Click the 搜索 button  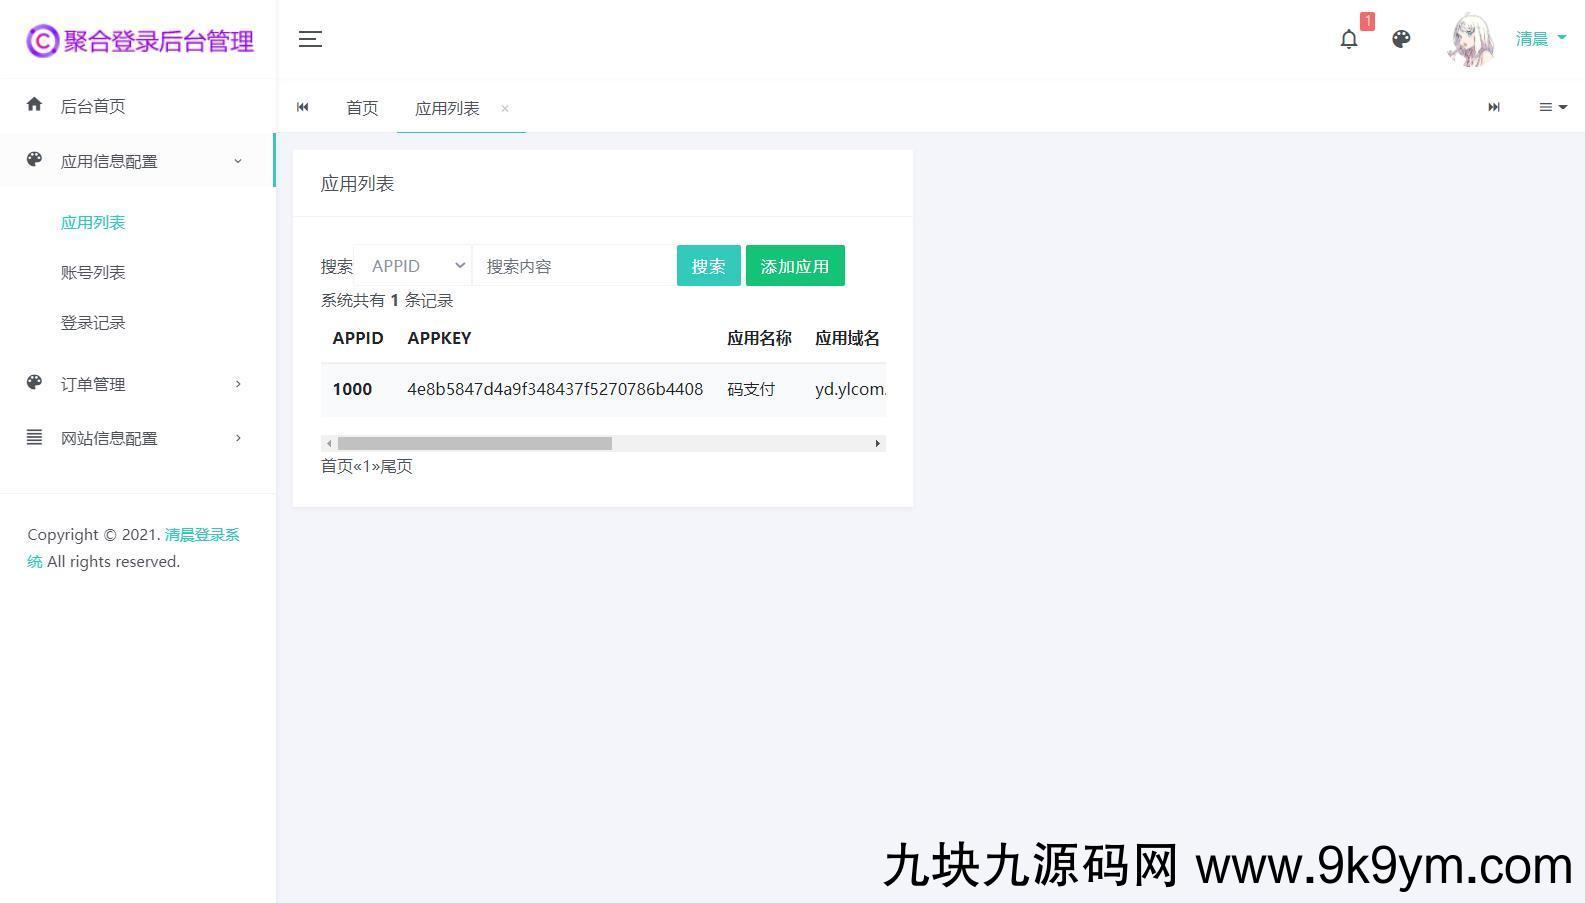(708, 266)
